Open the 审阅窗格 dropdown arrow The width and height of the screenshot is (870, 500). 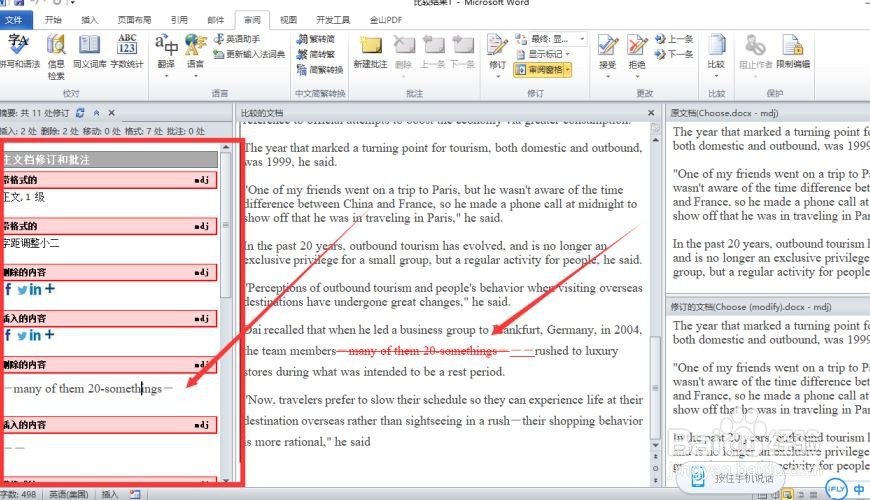(568, 69)
